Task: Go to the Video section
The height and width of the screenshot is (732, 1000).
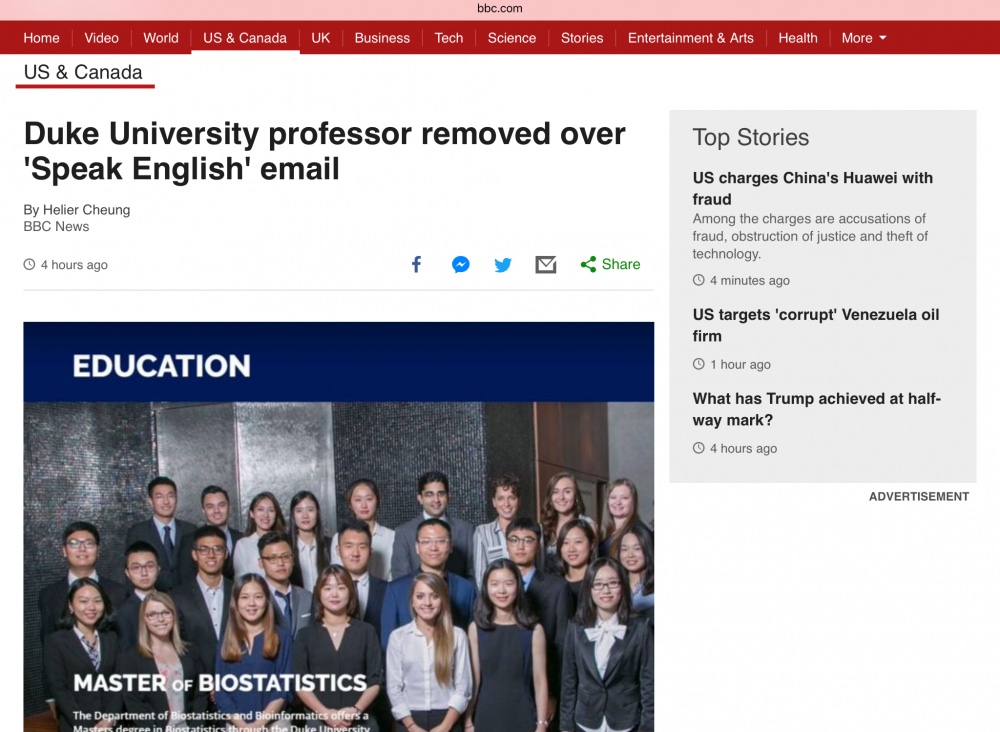Action: [x=101, y=38]
